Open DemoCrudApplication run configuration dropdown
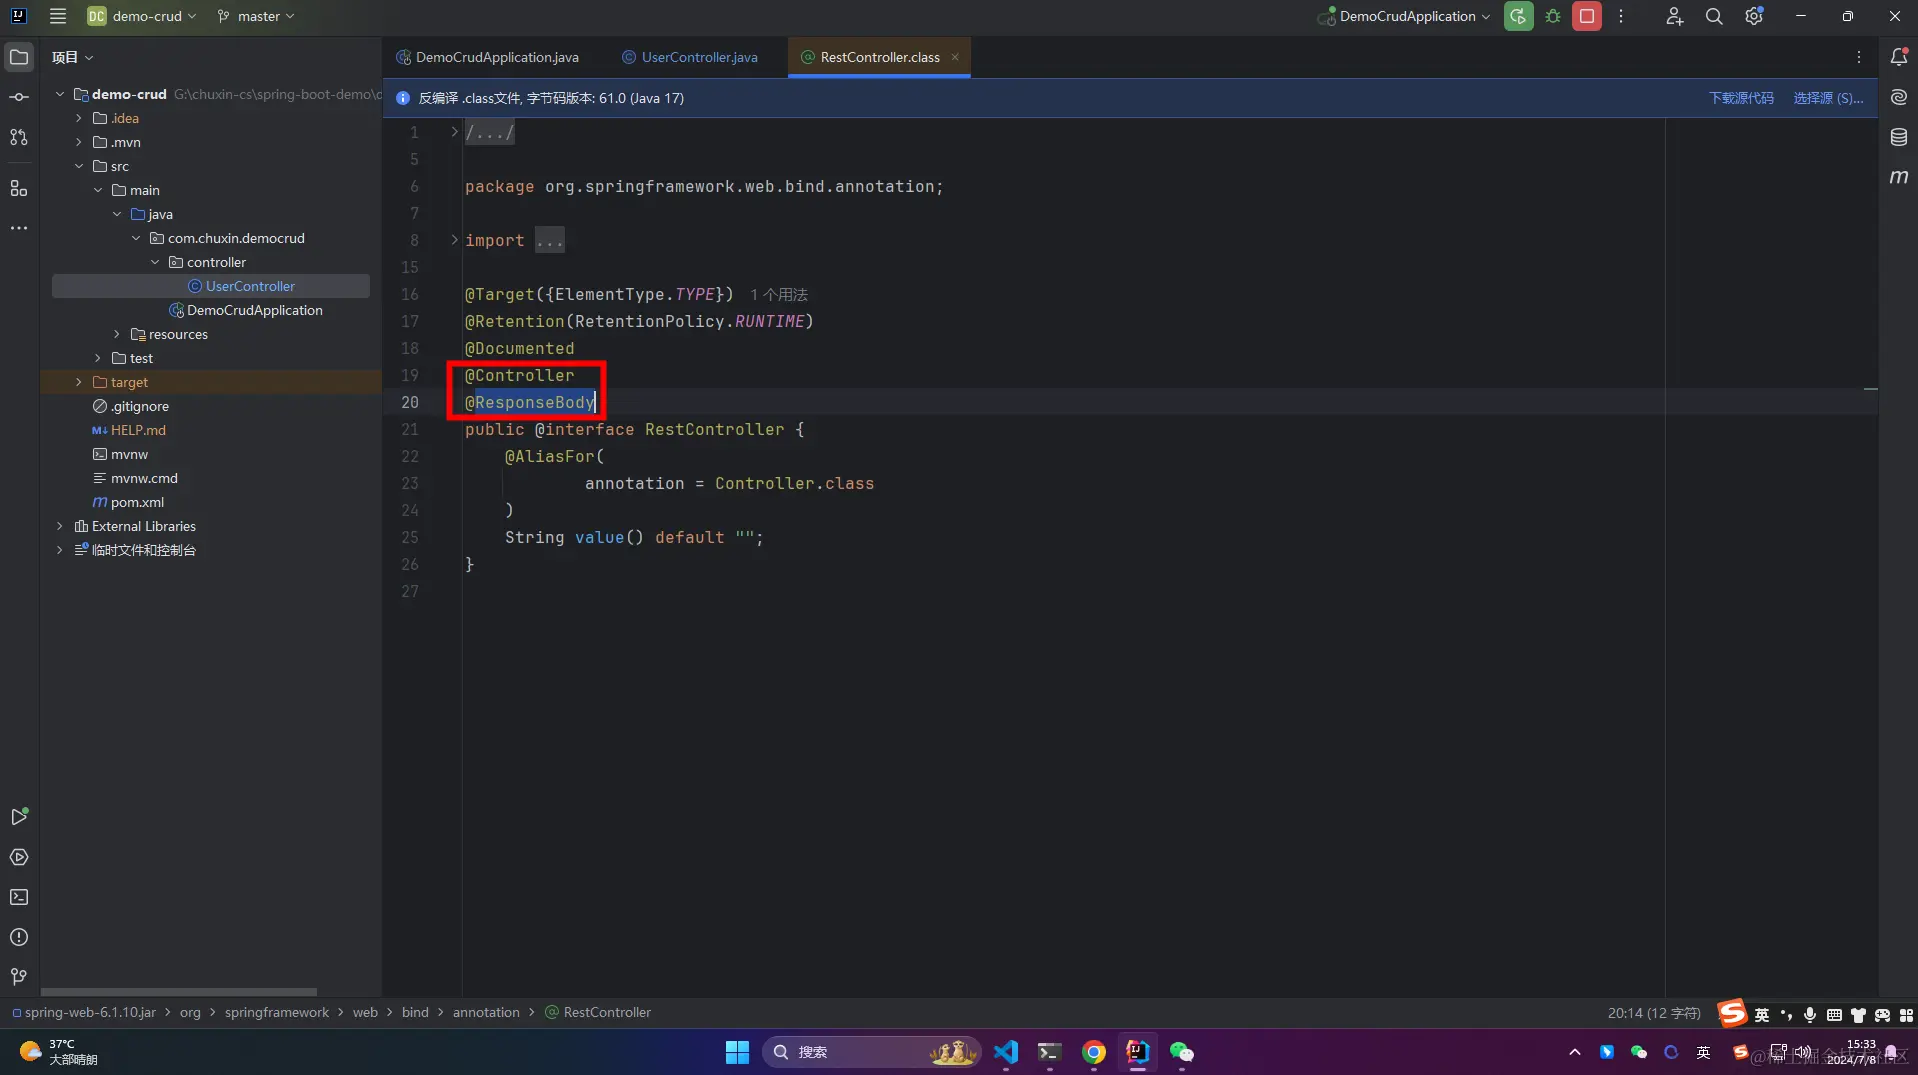 click(1404, 16)
